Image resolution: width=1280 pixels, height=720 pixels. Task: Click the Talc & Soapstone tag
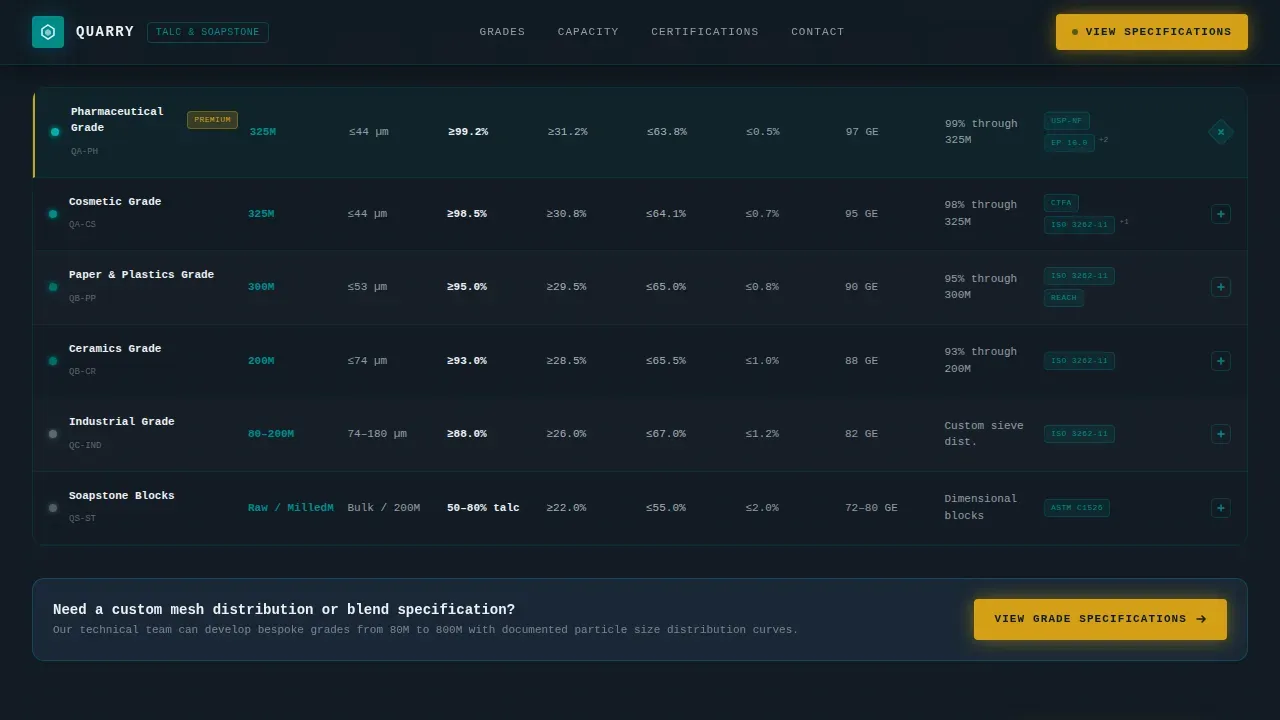(208, 32)
